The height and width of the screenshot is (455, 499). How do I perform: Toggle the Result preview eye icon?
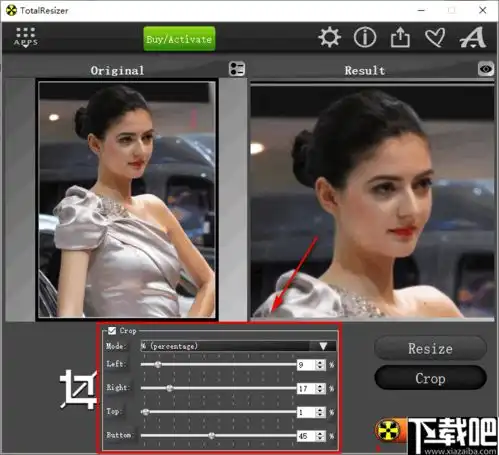[486, 69]
